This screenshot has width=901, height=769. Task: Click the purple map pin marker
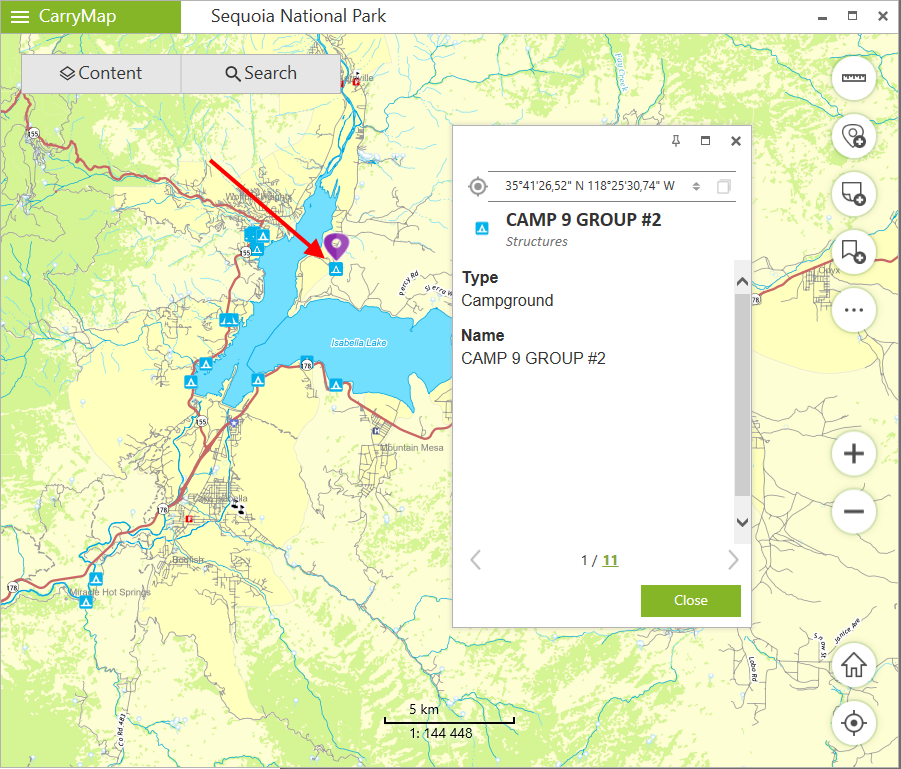coord(337,245)
